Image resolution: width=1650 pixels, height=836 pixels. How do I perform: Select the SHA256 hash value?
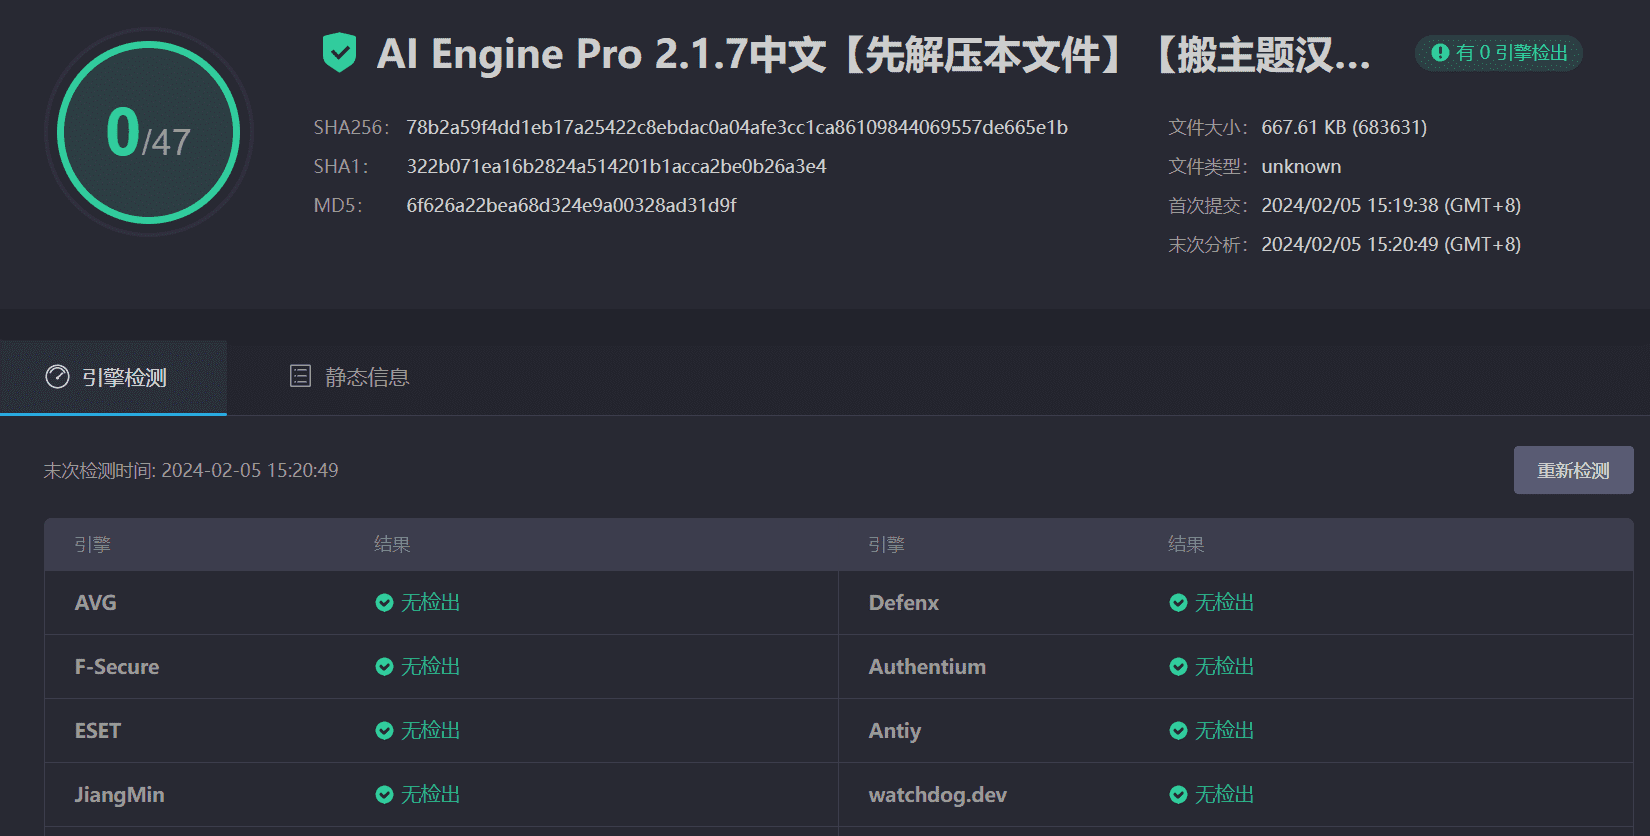tap(737, 127)
